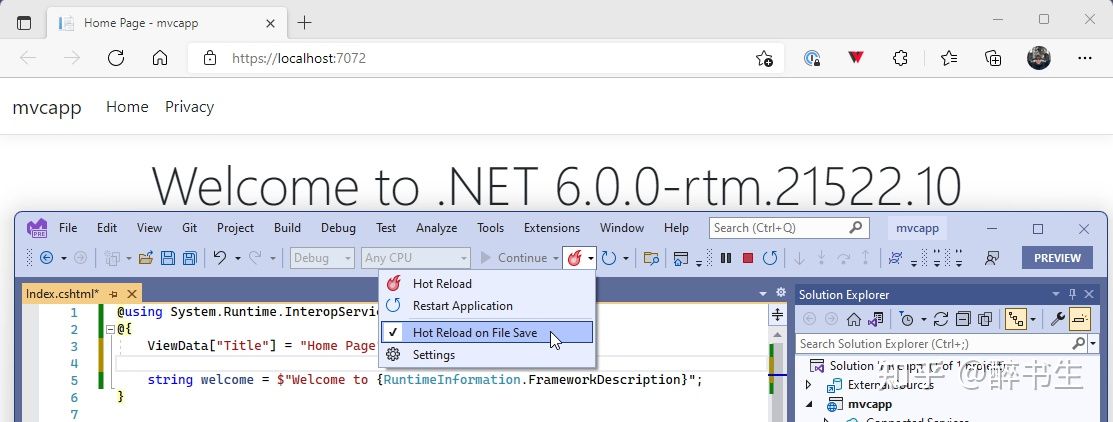Click Solution Explorer Home icon
The height and width of the screenshot is (422, 1113).
(854, 319)
